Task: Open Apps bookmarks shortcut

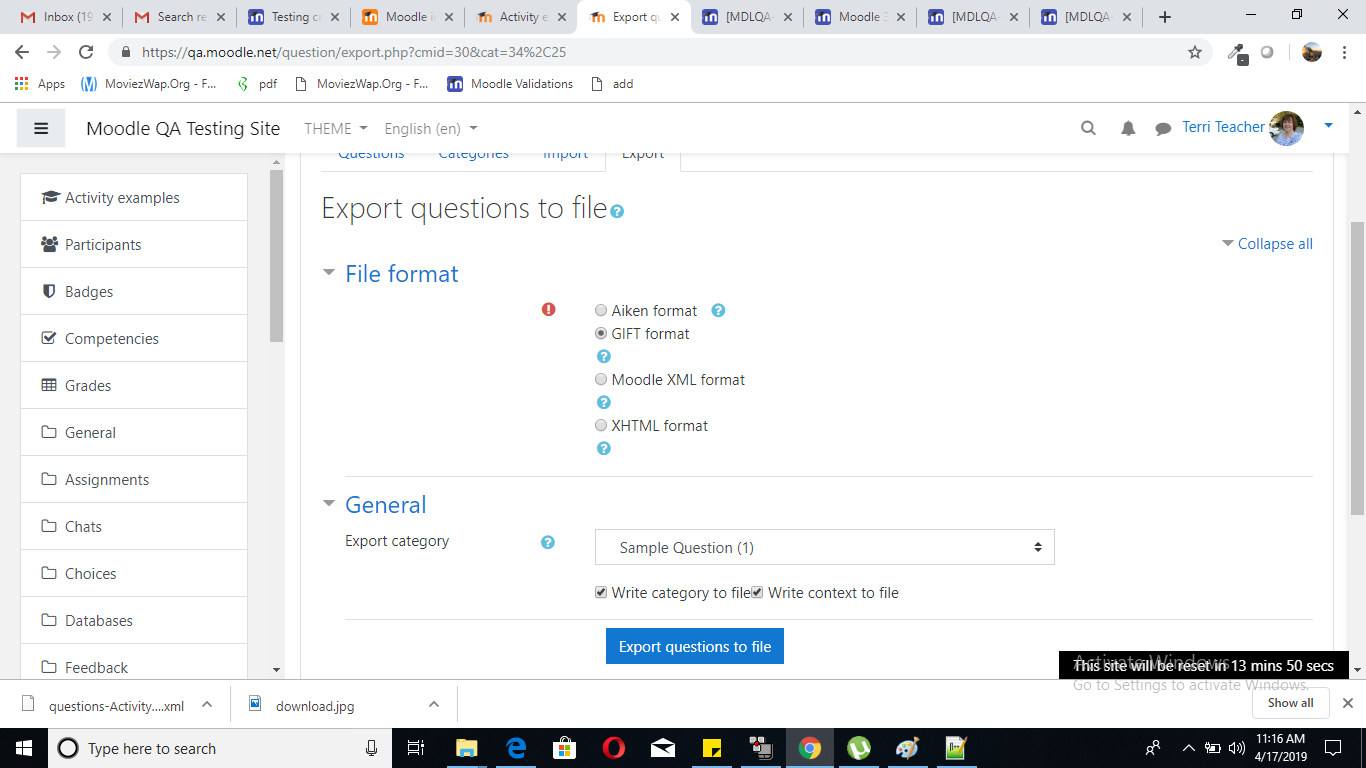Action: [40, 84]
